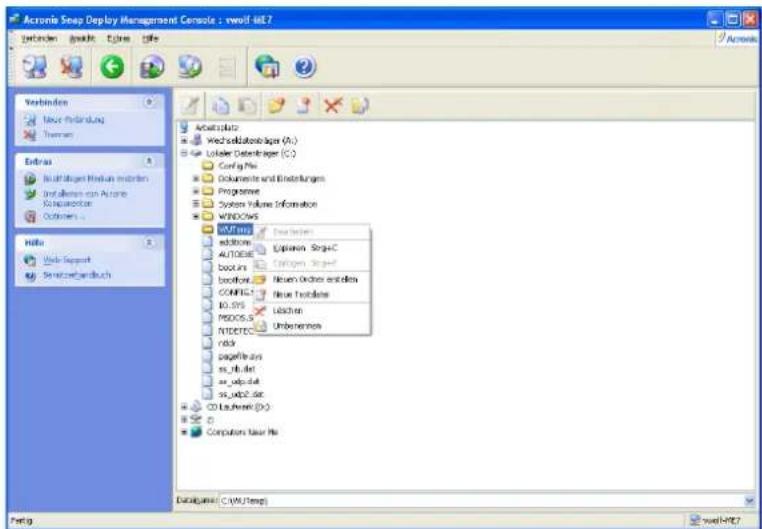Open the Extras menu in menu bar

118,38
